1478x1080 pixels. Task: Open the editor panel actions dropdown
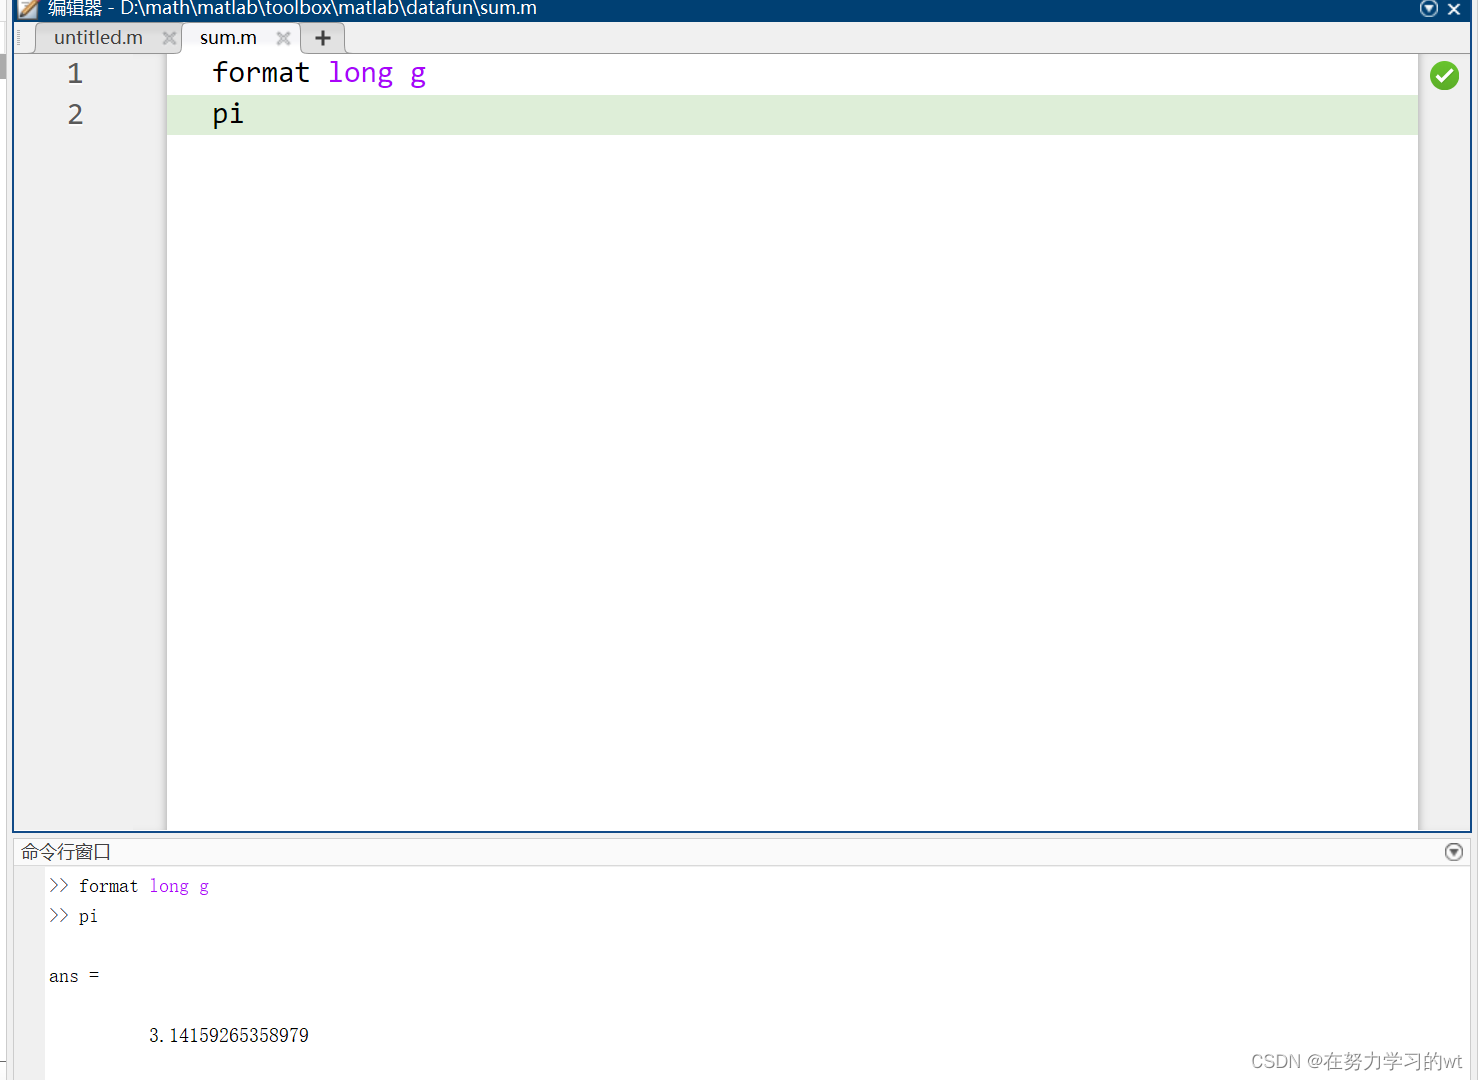pos(1428,9)
